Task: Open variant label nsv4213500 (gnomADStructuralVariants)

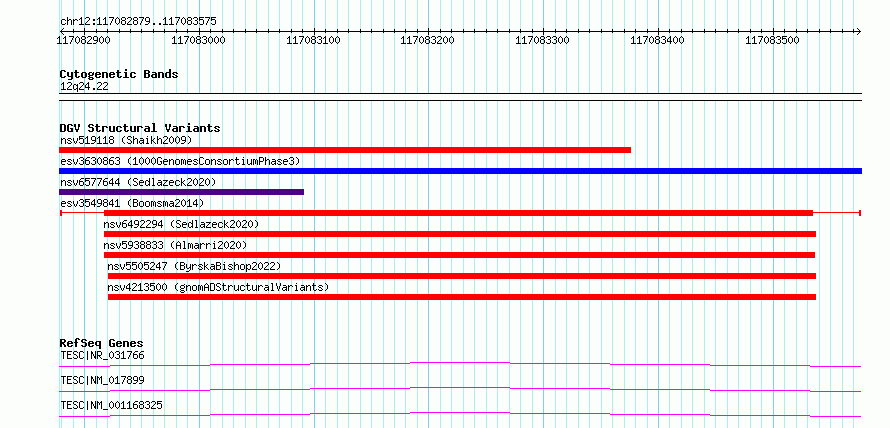Action: tap(218, 287)
